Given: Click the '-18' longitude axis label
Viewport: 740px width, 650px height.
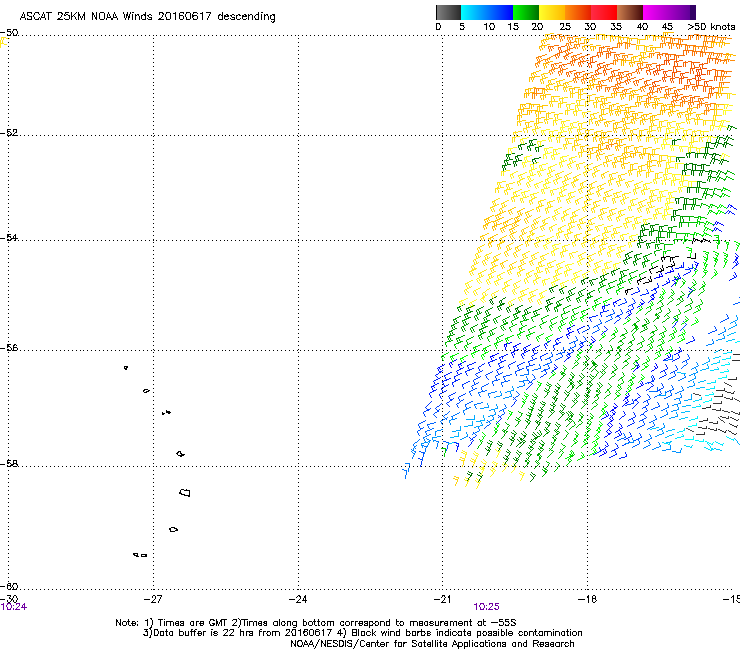Looking at the screenshot, I should coord(588,599).
